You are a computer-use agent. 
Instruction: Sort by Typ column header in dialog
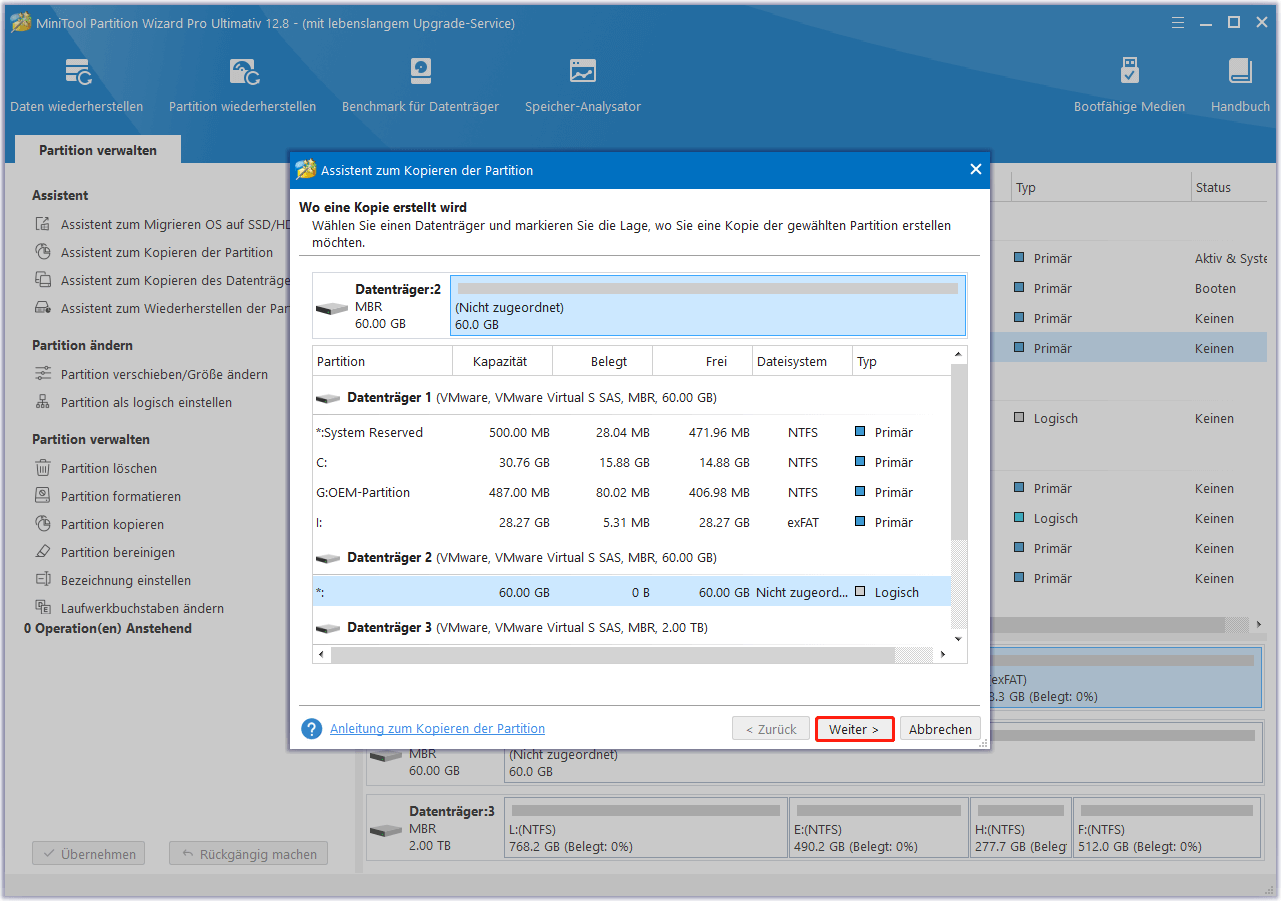tap(901, 362)
